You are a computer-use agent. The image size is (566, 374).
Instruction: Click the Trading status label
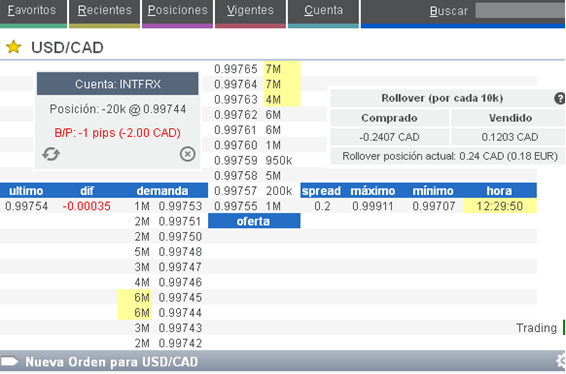(536, 328)
